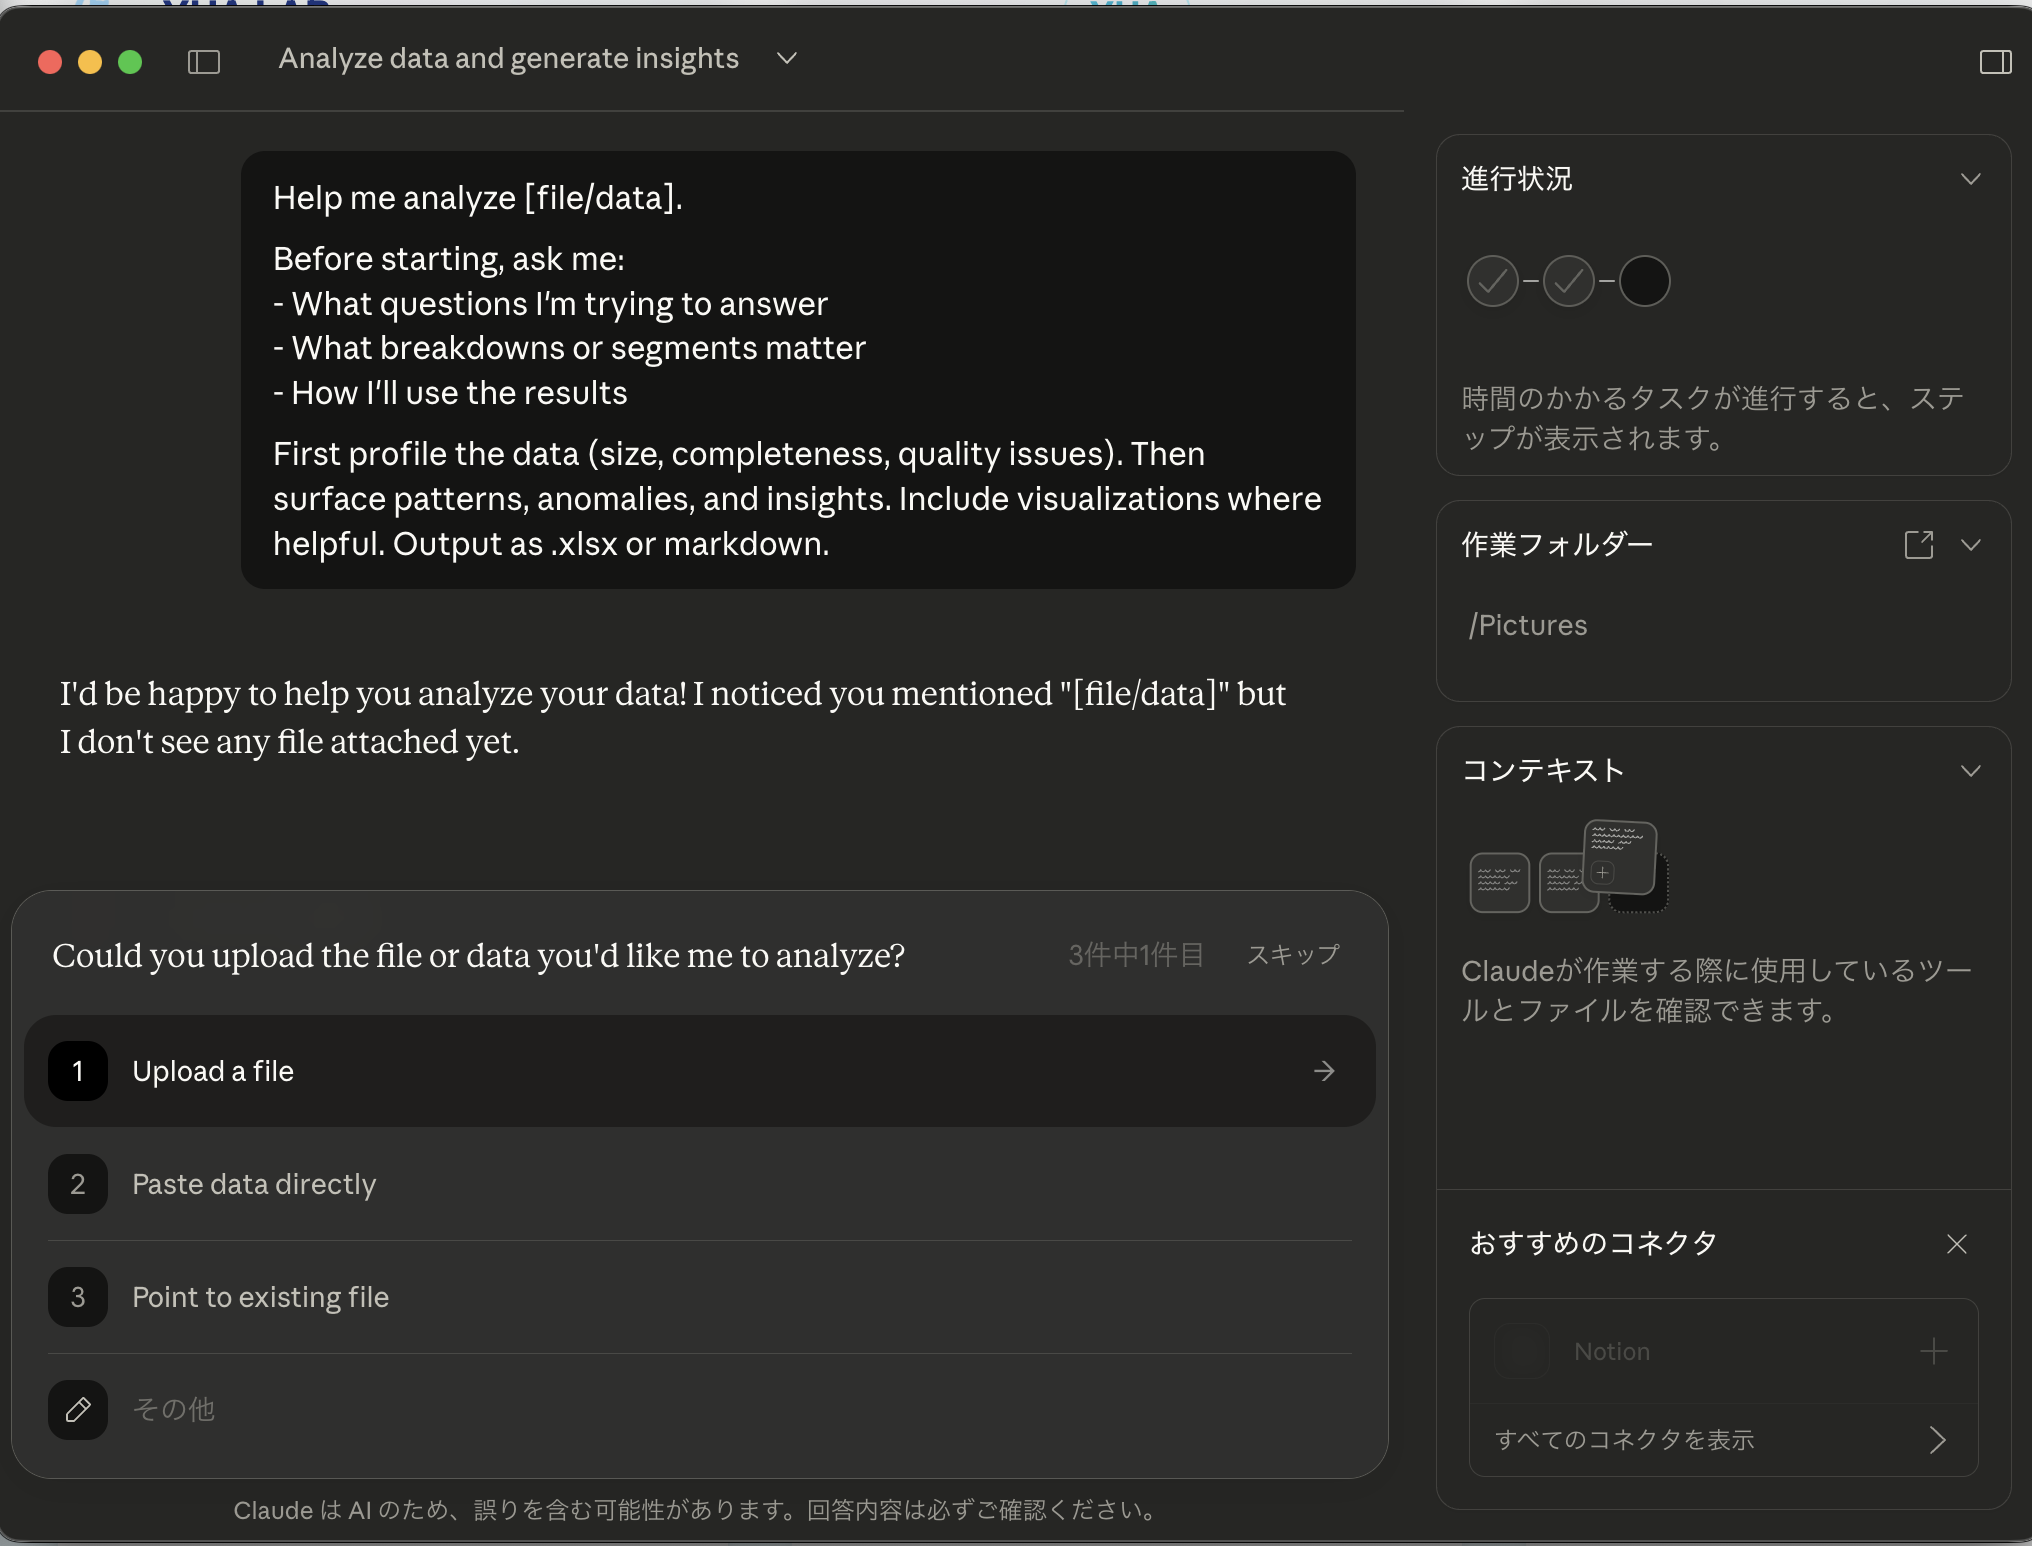Open the conversation title dropdown
This screenshot has height=1546, width=2032.
(786, 58)
